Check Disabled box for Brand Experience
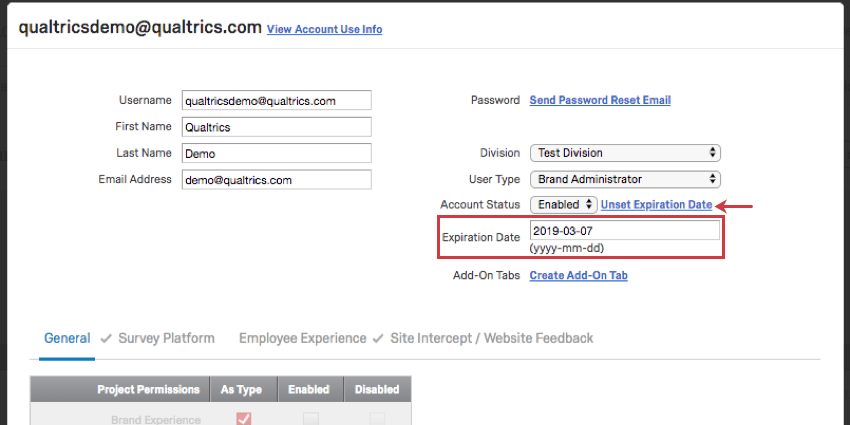The width and height of the screenshot is (850, 425). coord(377,419)
